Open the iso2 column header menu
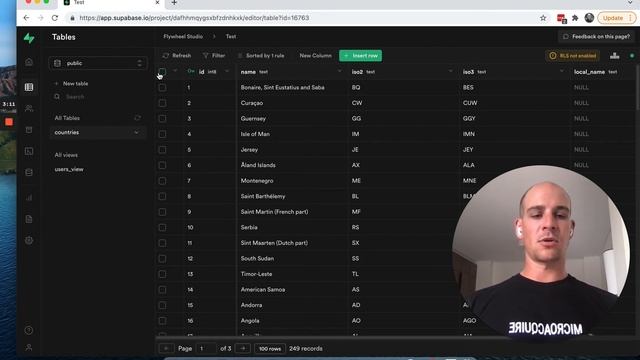640x360 pixels. 451,71
